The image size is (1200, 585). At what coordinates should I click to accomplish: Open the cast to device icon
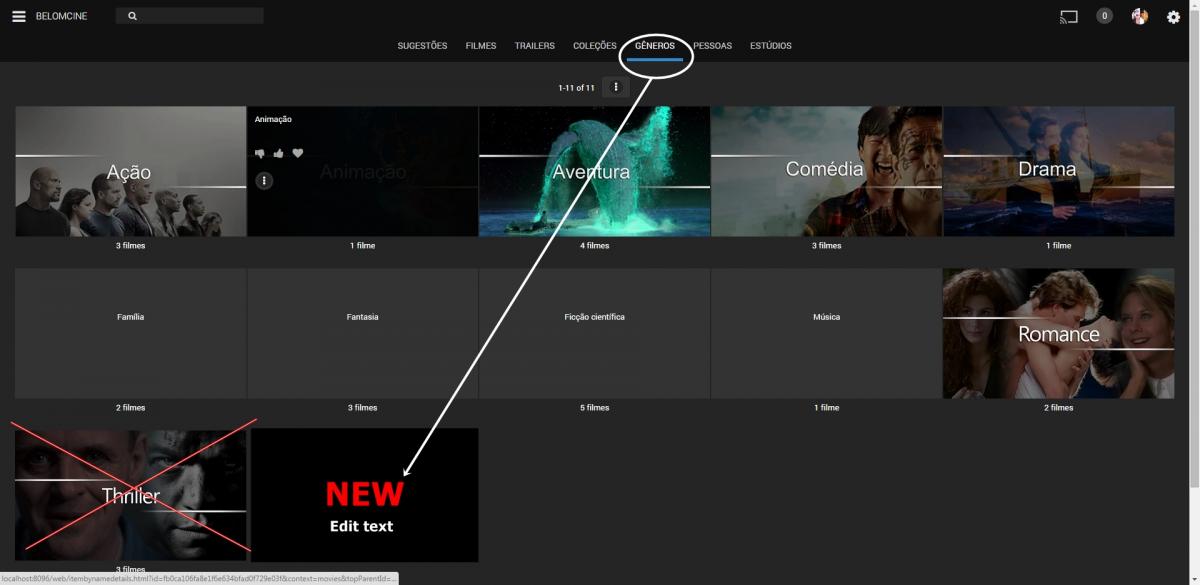[x=1069, y=16]
